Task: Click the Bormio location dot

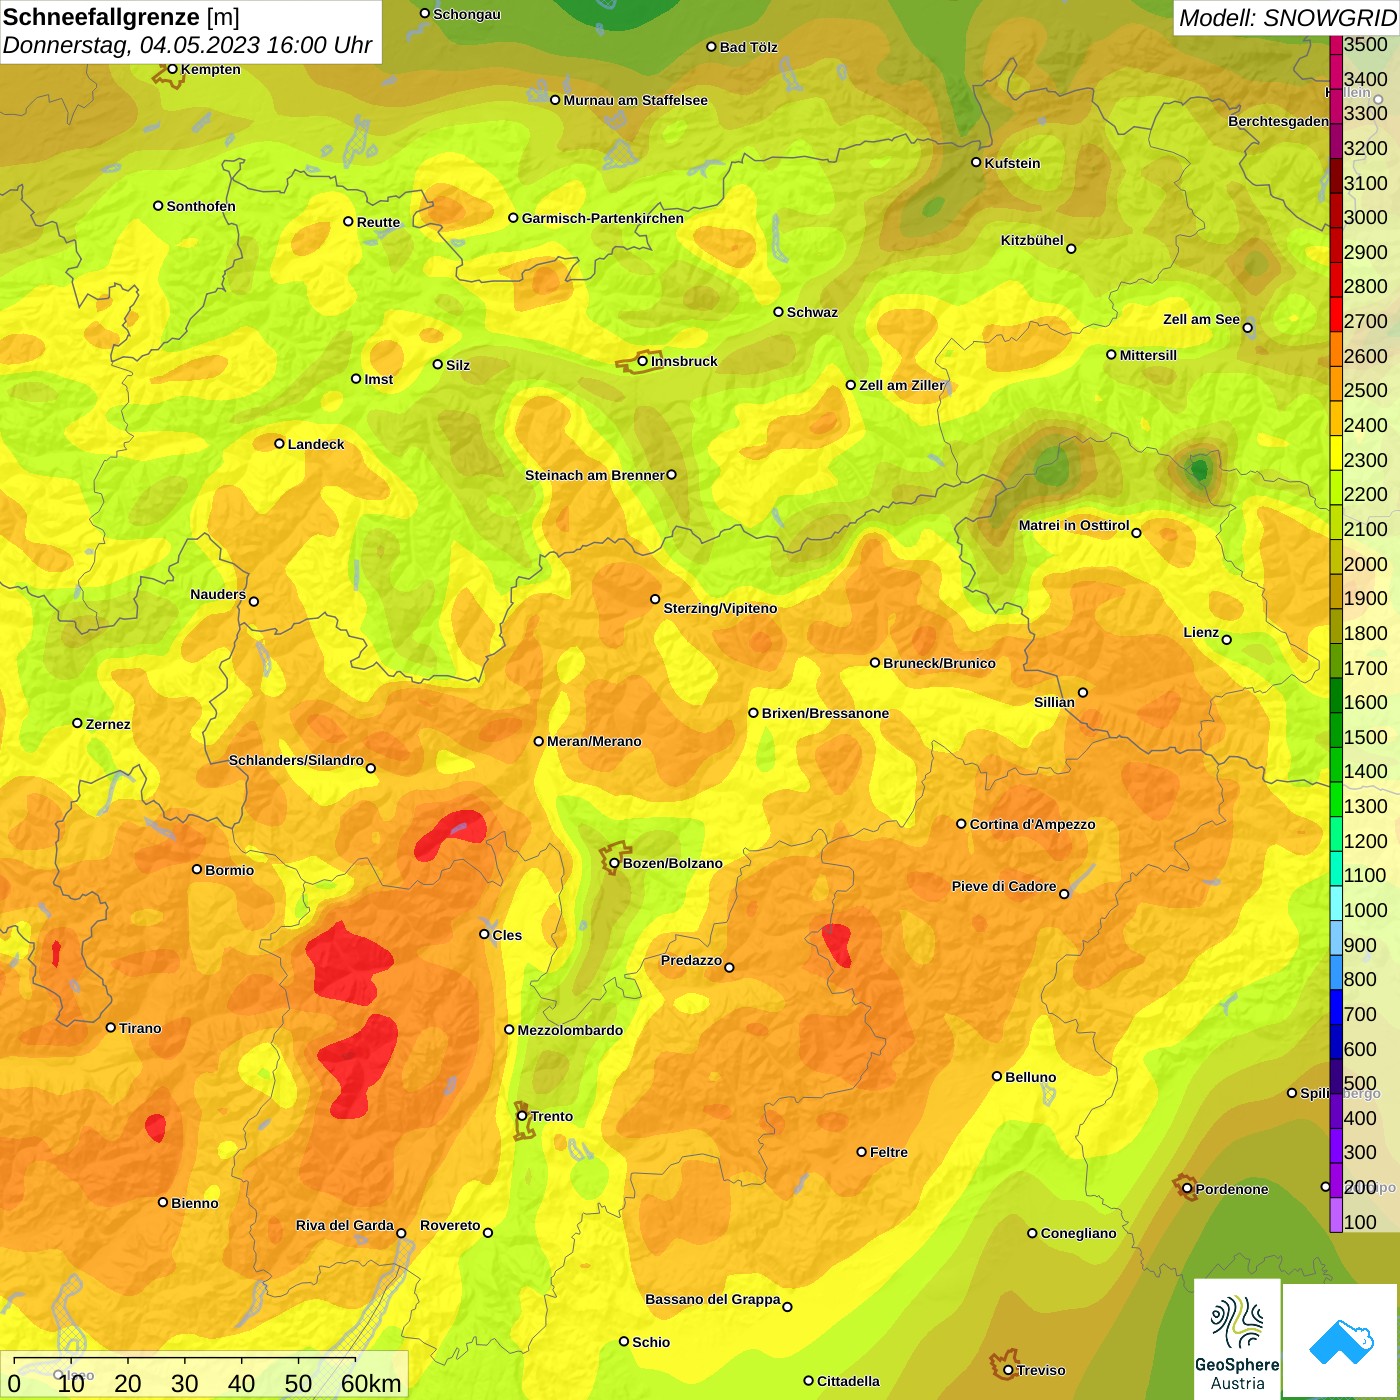Action: pyautogui.click(x=197, y=869)
